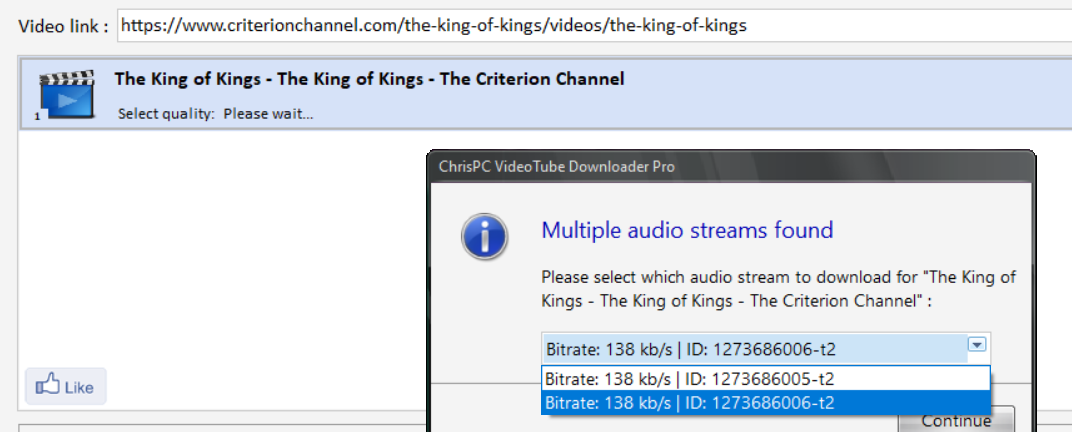1072x432 pixels.
Task: Click the "Multiple audio streams found" heading
Action: pyautogui.click(x=687, y=231)
